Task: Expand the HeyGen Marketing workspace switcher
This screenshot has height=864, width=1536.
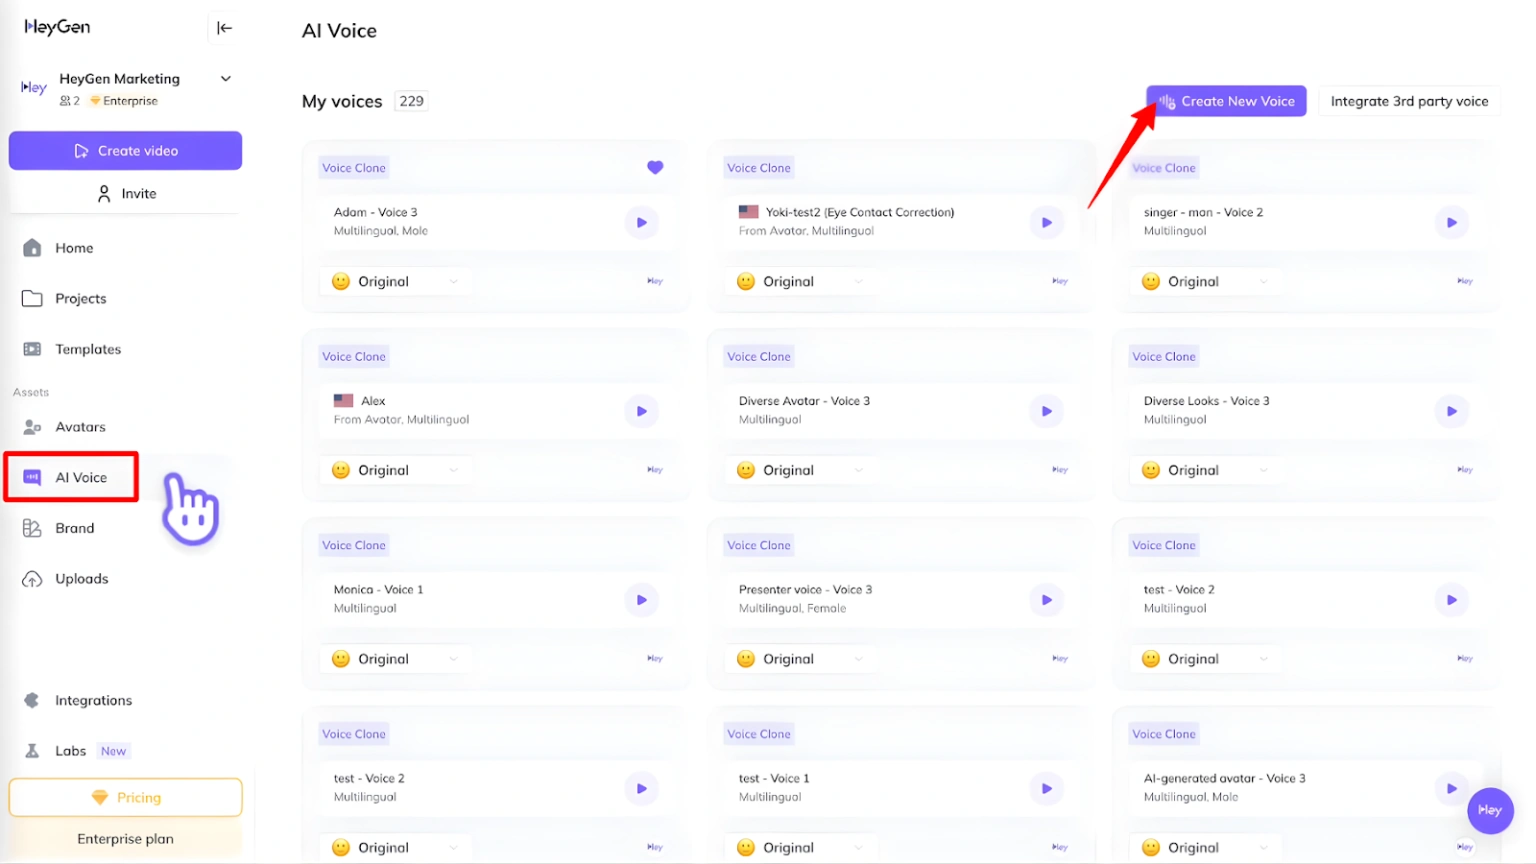Action: pyautogui.click(x=225, y=78)
